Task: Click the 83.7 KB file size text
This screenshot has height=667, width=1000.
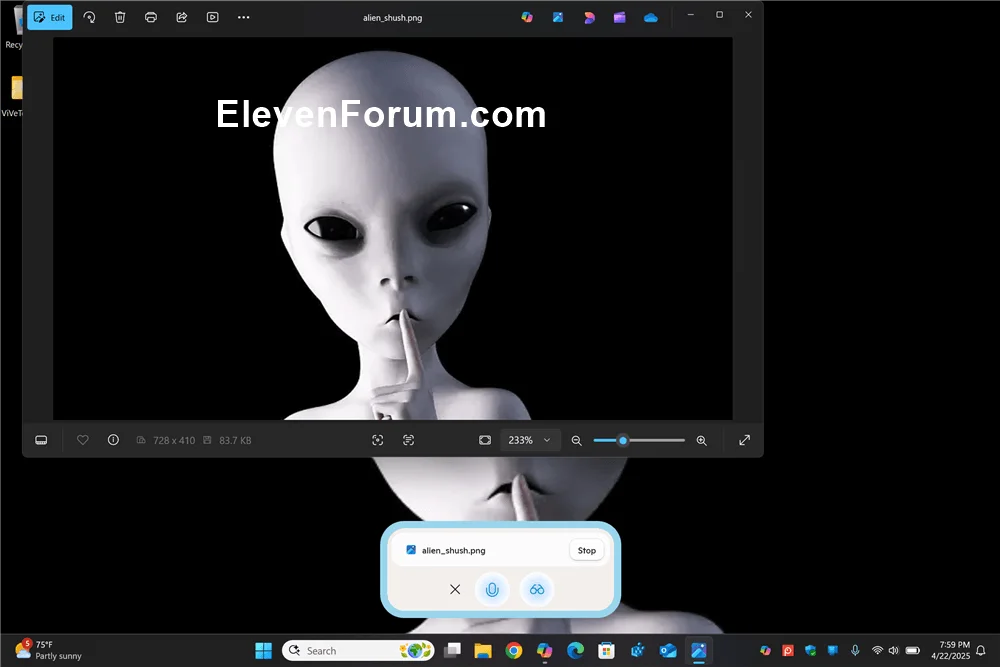Action: click(x=235, y=441)
